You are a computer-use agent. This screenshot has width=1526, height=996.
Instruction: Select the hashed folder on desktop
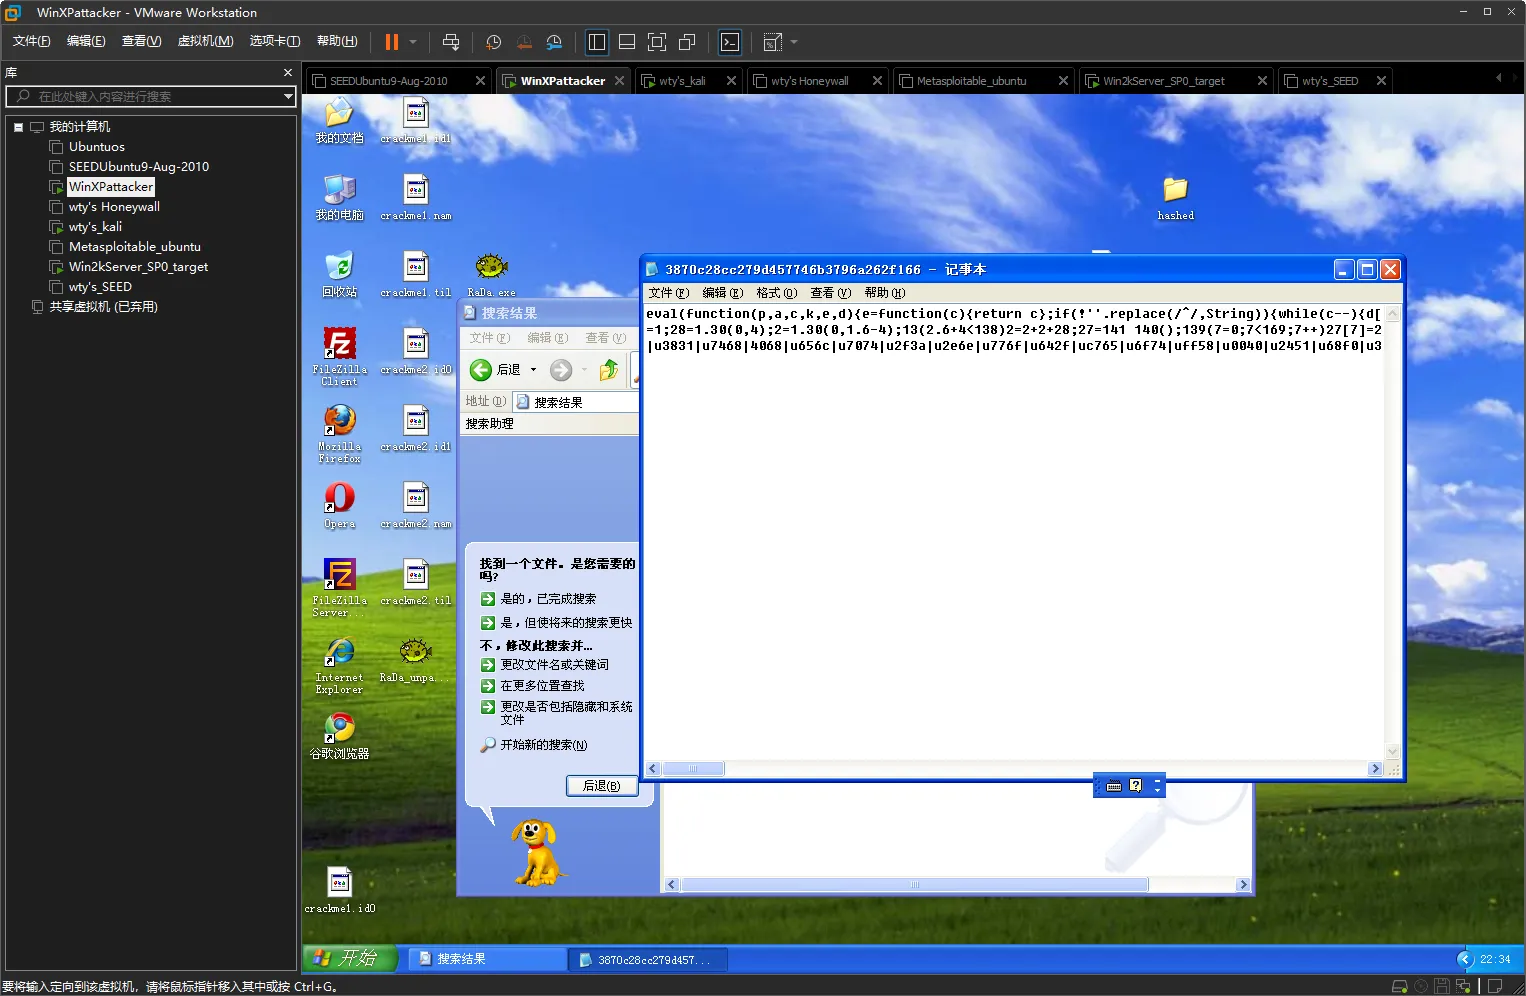1175,198
